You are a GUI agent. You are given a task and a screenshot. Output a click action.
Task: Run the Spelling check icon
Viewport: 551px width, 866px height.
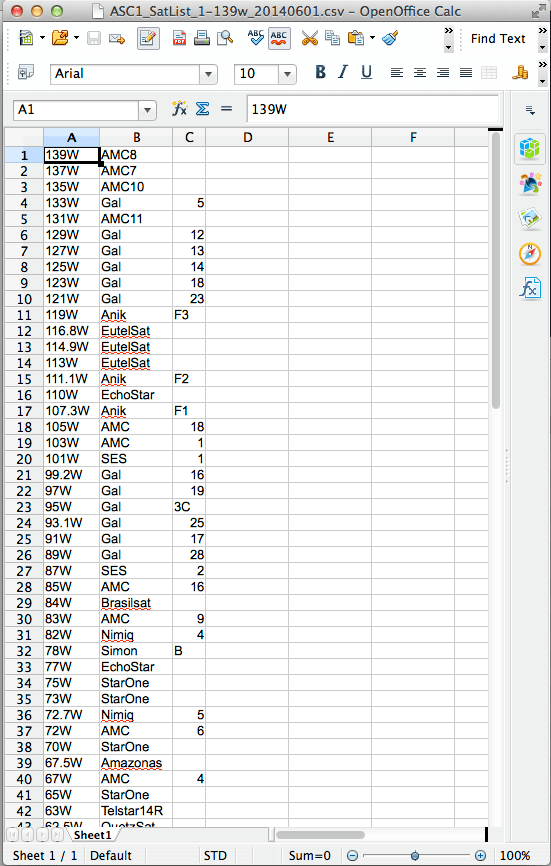click(256, 38)
